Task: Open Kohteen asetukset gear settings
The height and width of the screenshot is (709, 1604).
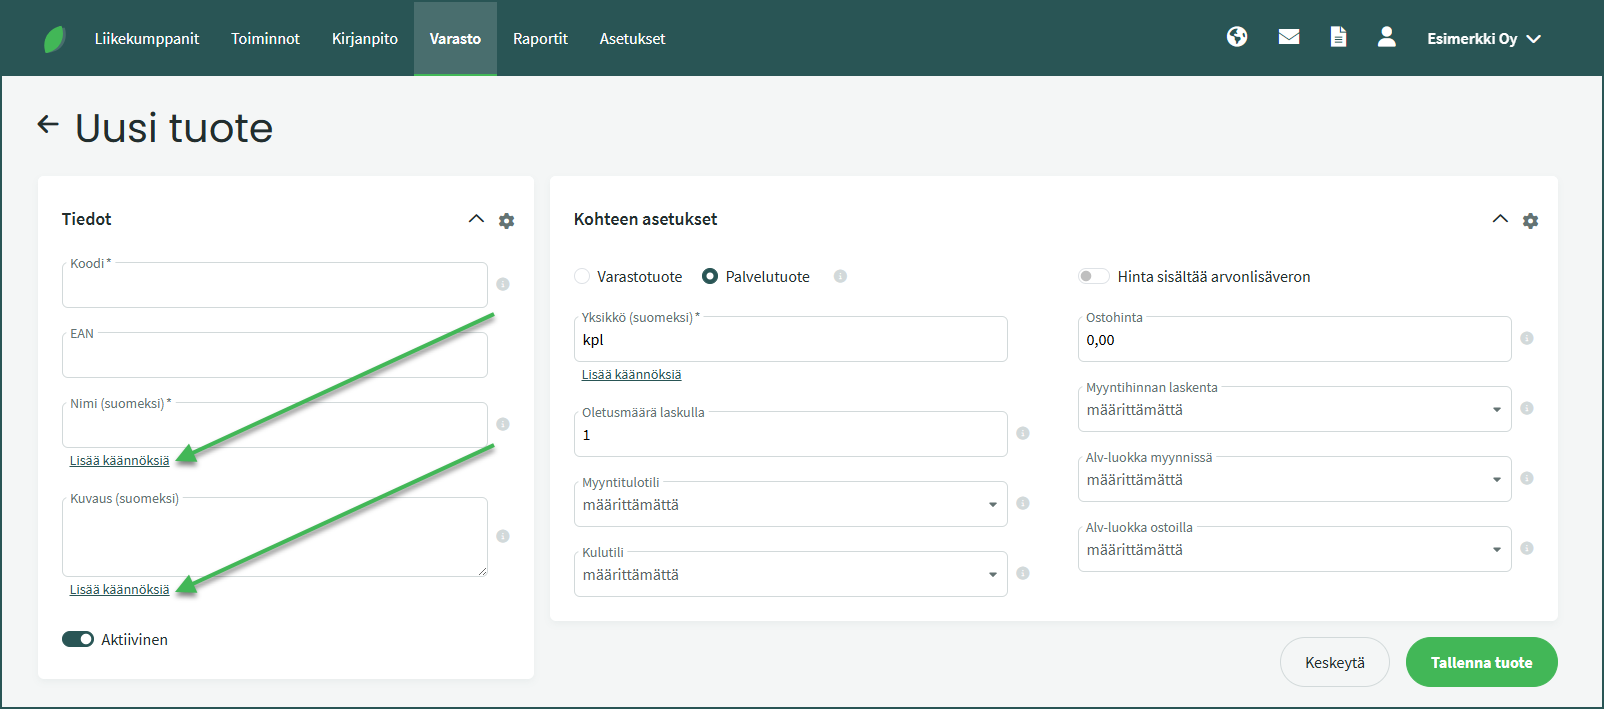Action: pyautogui.click(x=1530, y=221)
